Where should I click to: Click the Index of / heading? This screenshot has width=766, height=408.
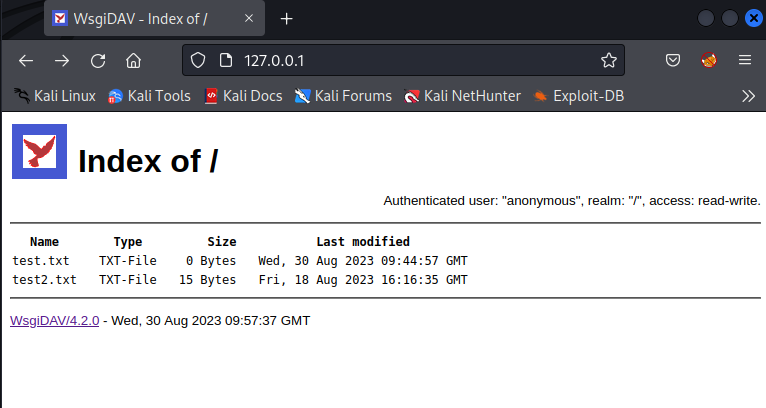click(x=148, y=161)
